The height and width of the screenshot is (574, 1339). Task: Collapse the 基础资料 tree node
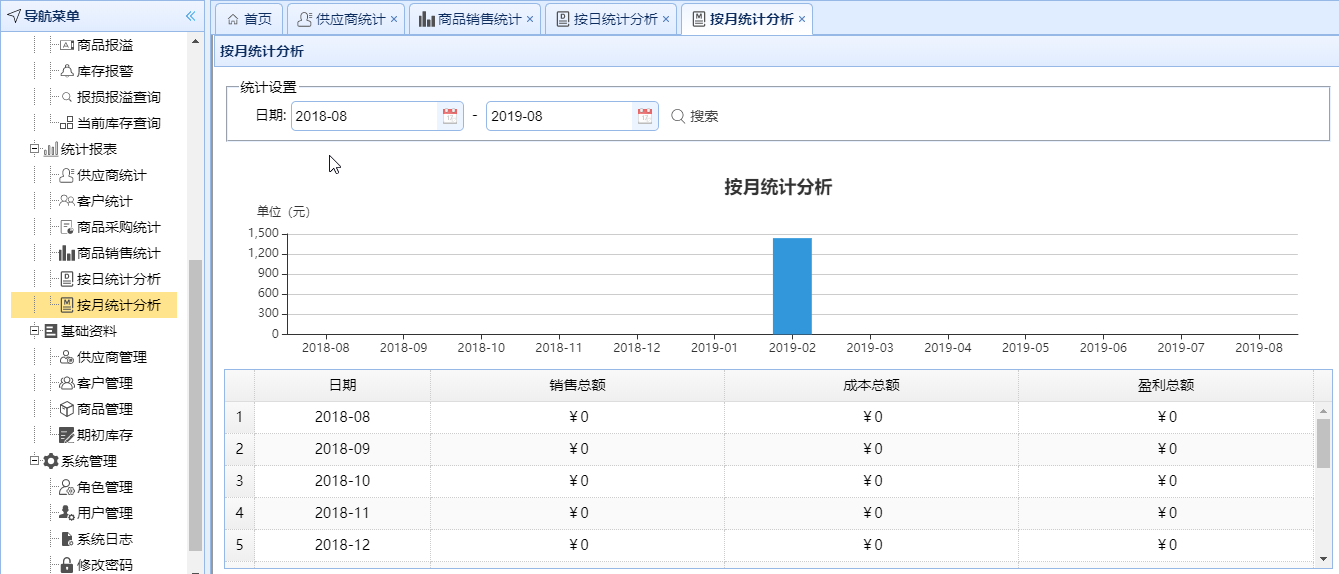[35, 331]
